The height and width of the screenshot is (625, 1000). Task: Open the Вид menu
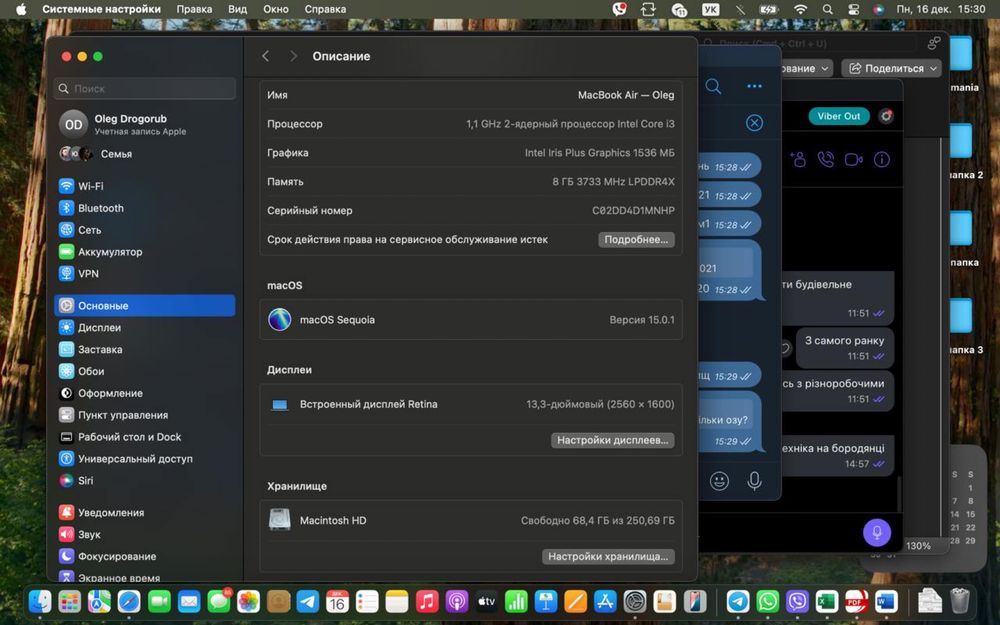click(237, 9)
